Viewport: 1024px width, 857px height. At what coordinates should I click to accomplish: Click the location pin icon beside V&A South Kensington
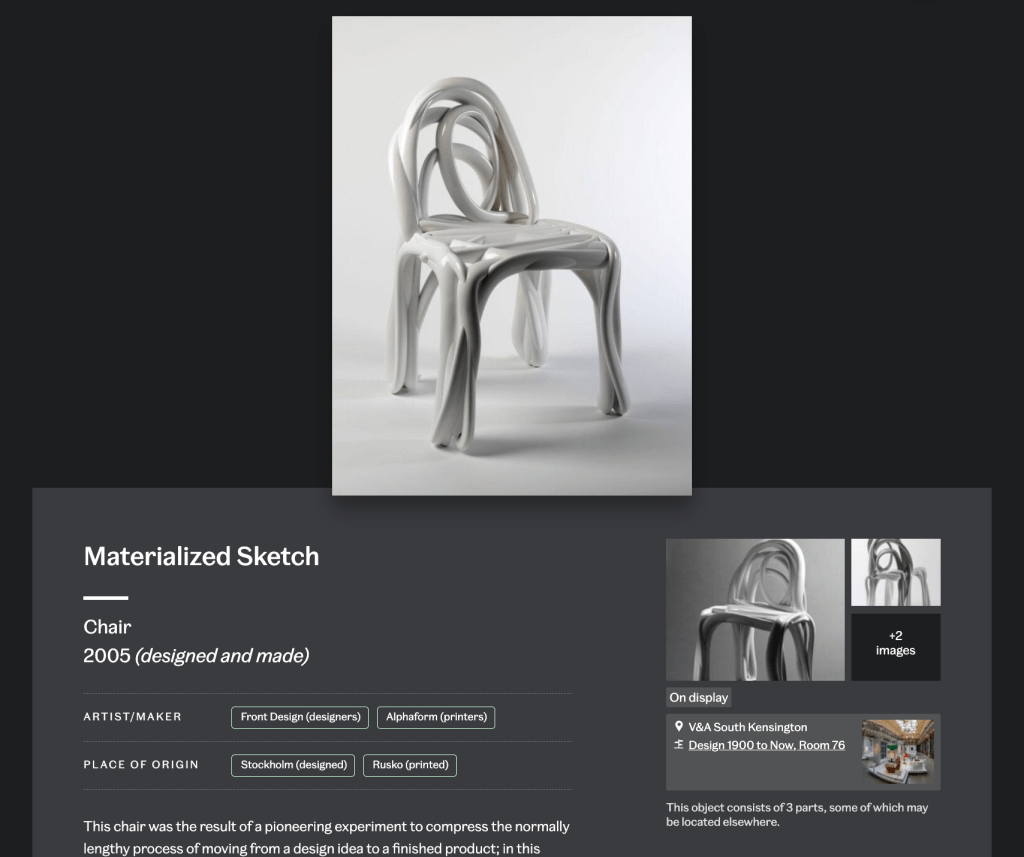[679, 726]
